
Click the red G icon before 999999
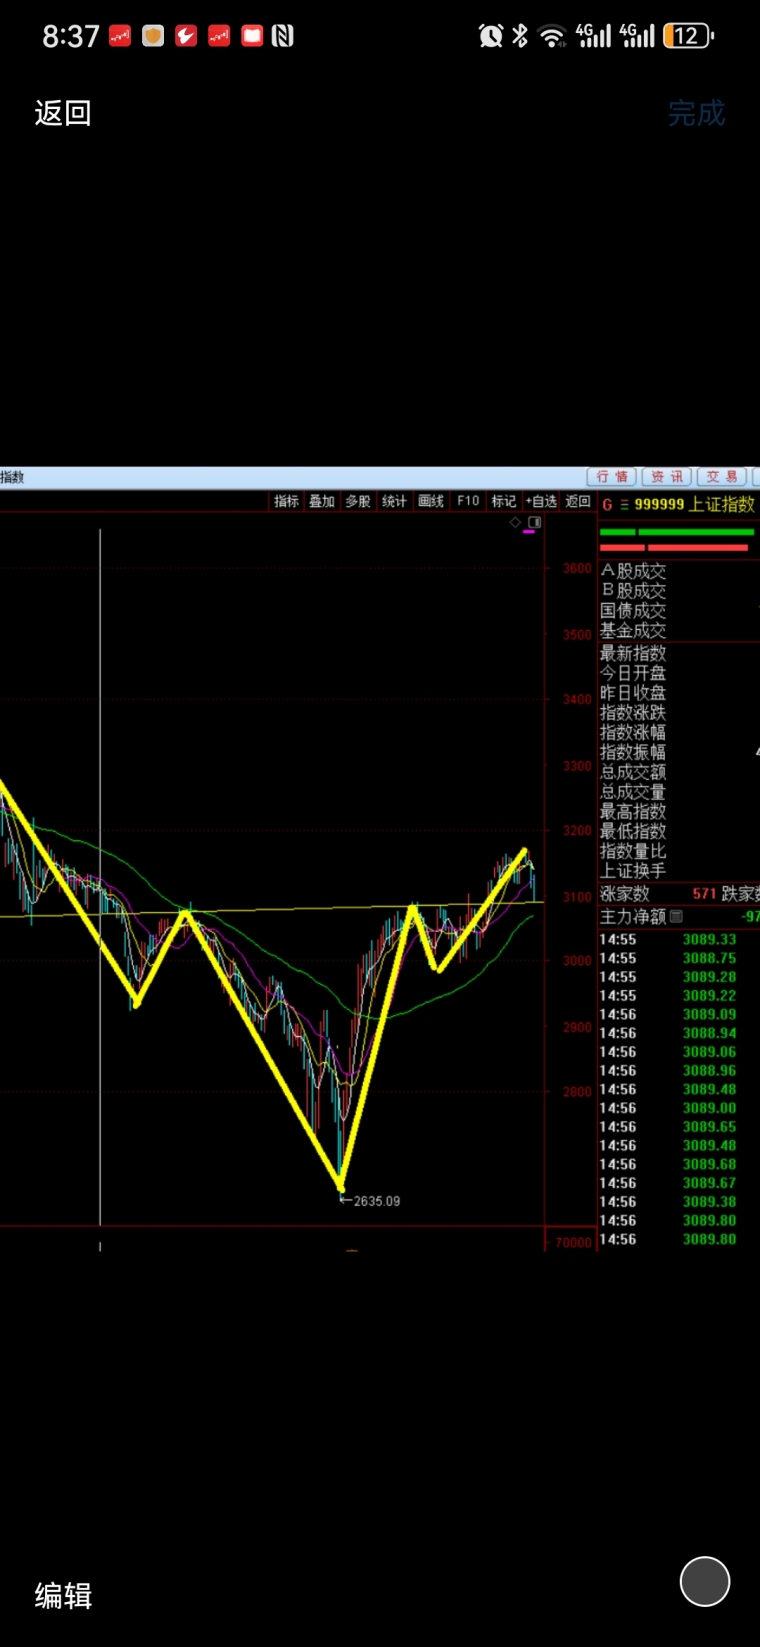607,504
